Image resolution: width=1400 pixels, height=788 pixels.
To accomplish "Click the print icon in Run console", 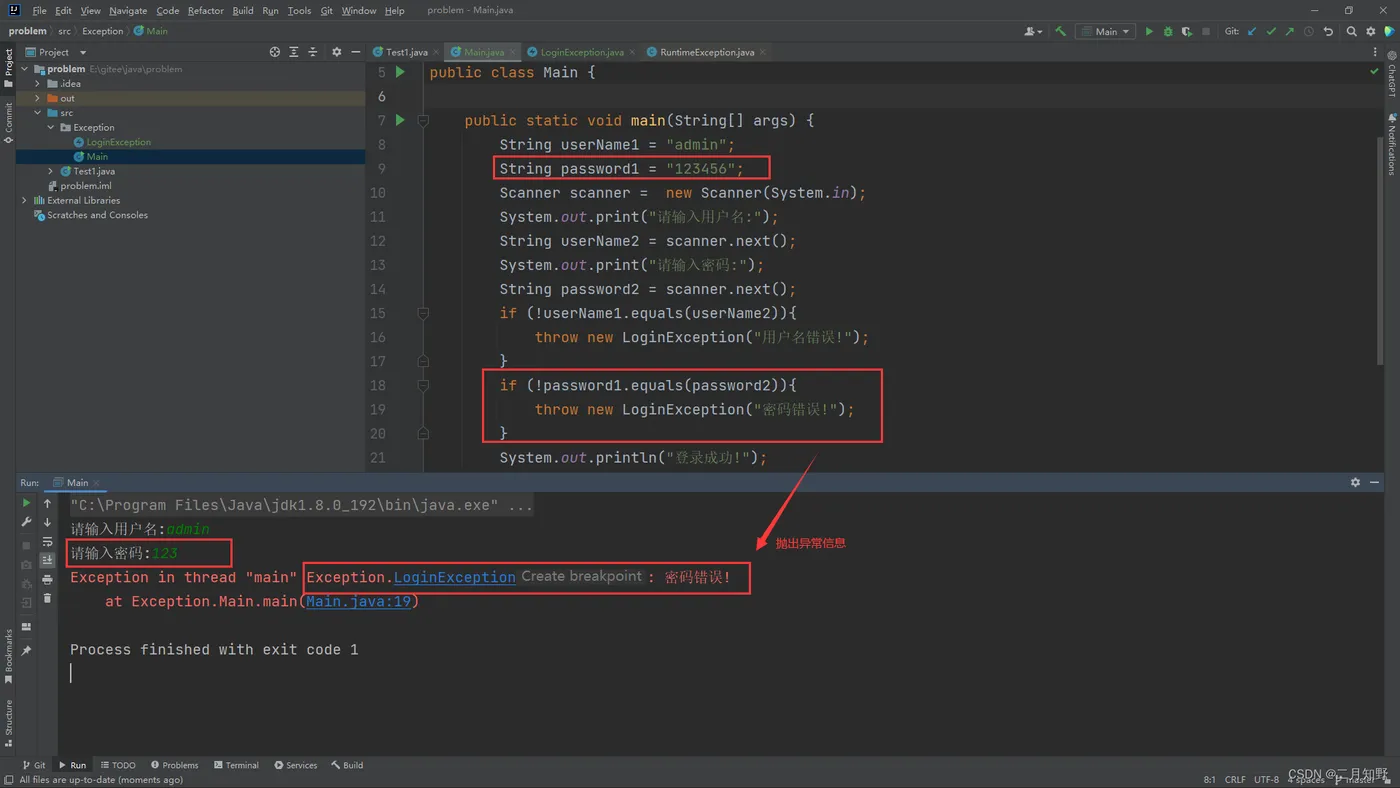I will pyautogui.click(x=47, y=579).
